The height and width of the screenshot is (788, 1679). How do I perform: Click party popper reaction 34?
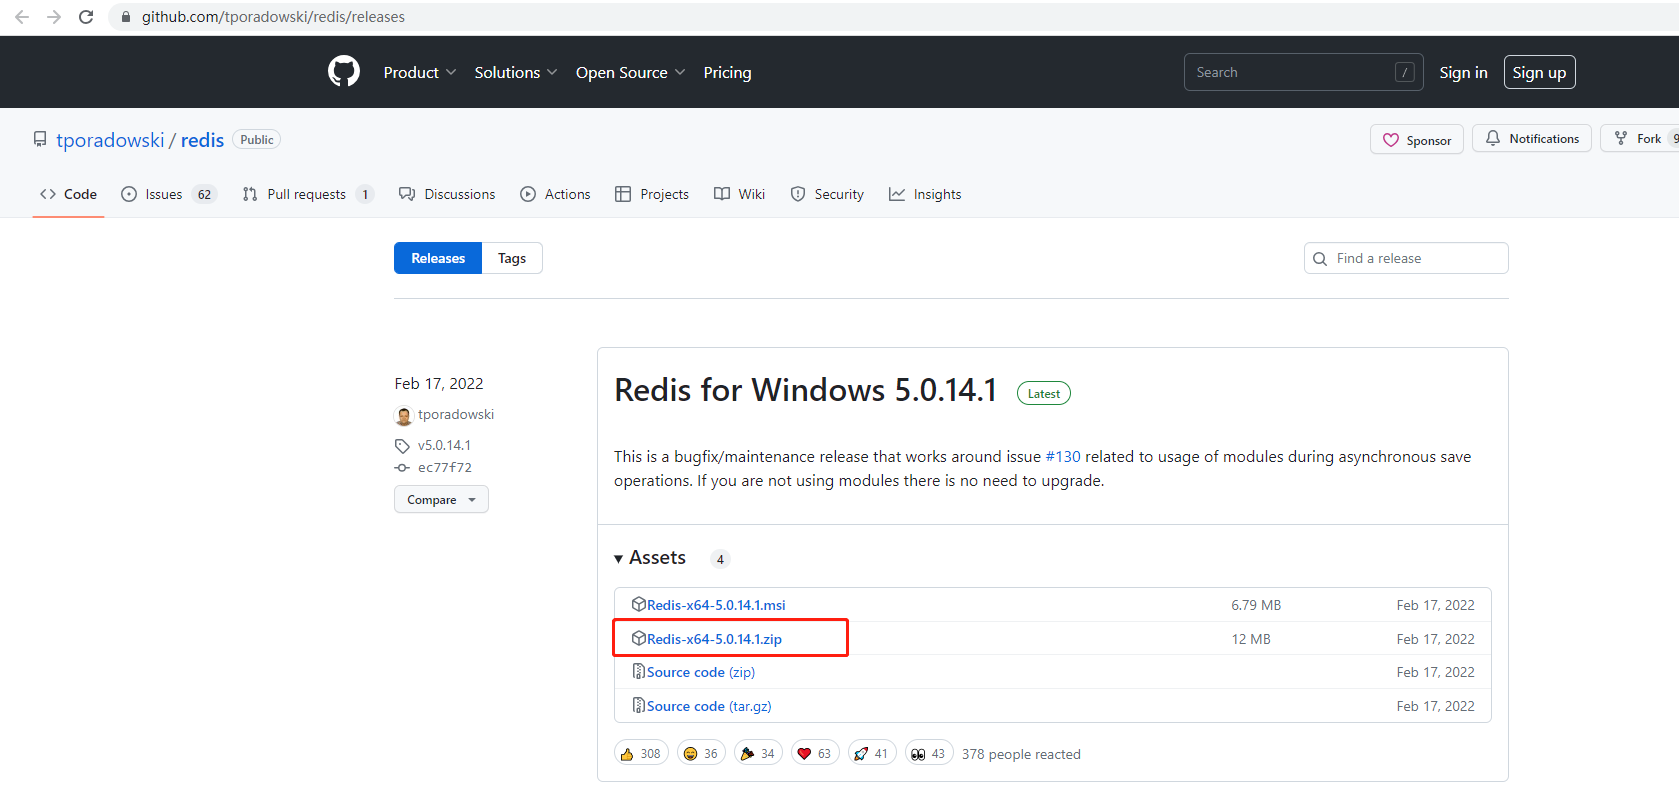[x=758, y=753]
